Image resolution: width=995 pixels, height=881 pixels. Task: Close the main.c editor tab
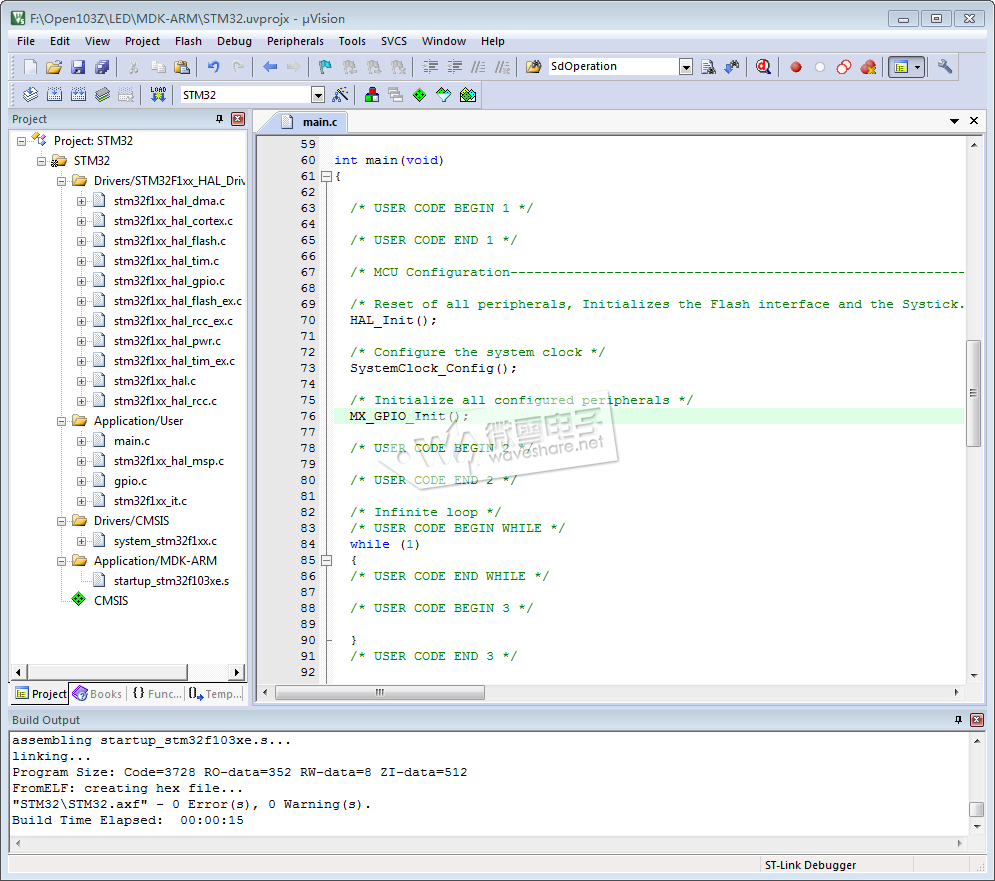[974, 121]
